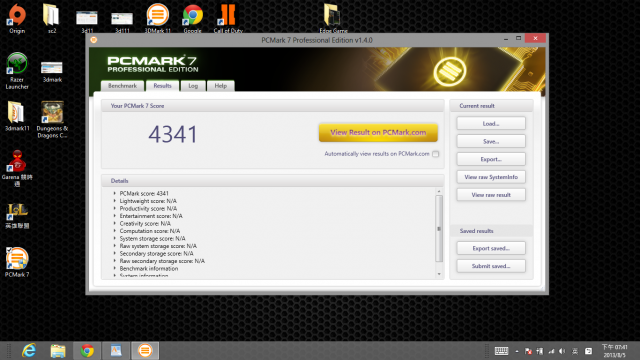Viewport: 640px width, 360px height.
Task: Click the Details scrollbar up arrow
Action: (x=439, y=191)
